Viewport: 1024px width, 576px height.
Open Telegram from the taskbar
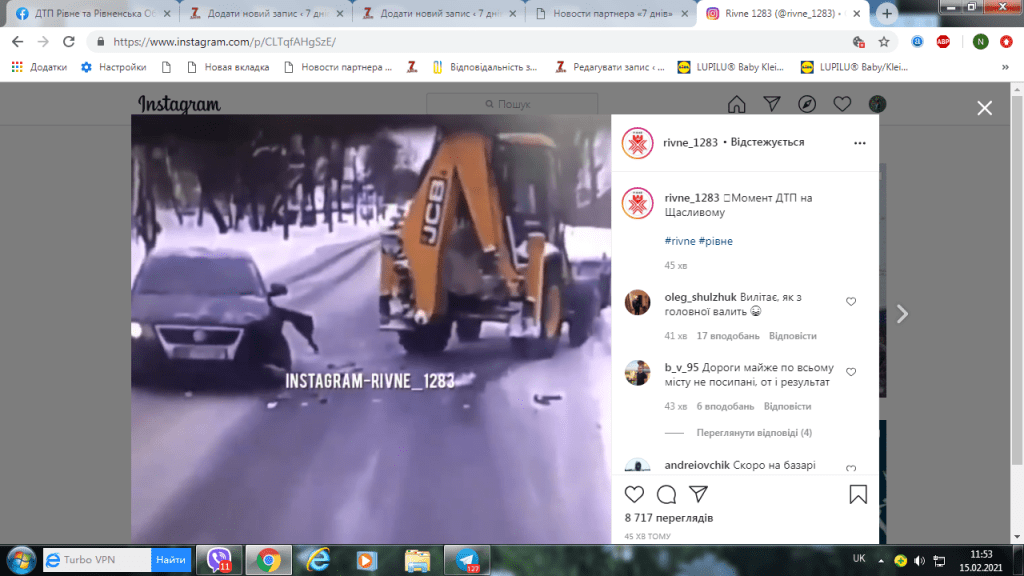click(468, 560)
